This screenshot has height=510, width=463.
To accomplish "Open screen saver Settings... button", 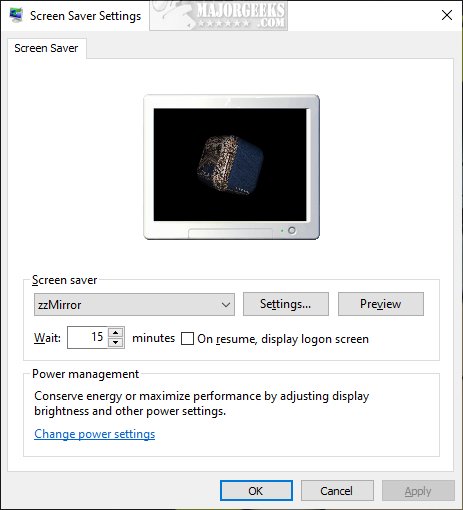I will pyautogui.click(x=286, y=304).
